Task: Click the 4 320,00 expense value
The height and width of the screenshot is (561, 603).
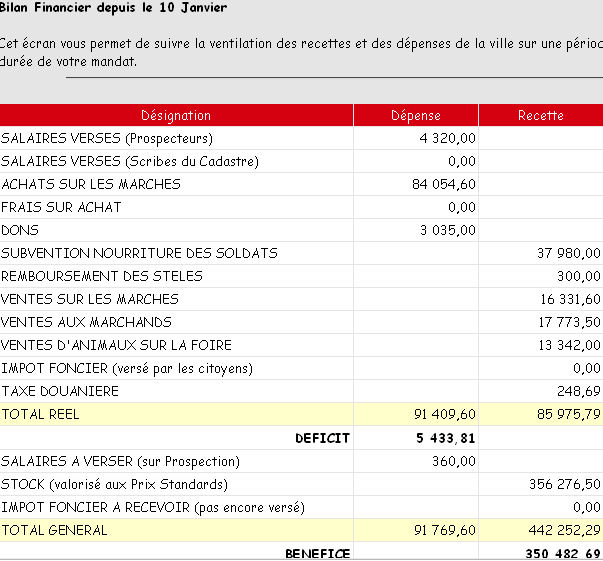Action: click(448, 138)
